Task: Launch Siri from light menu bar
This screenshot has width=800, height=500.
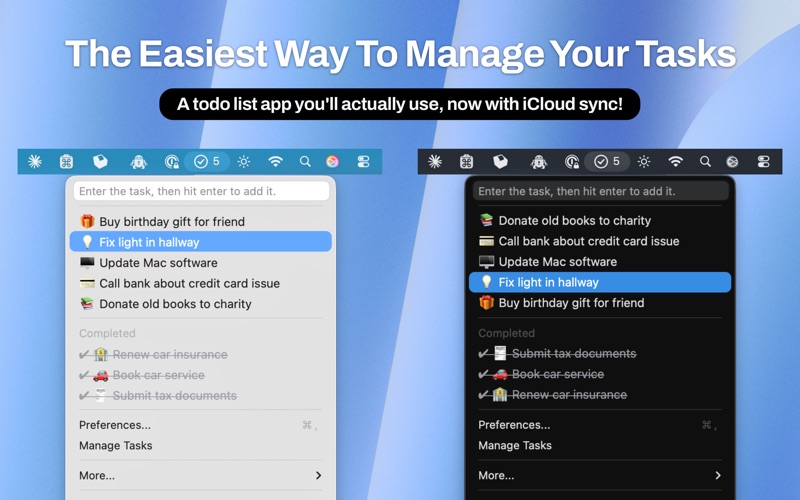Action: pos(332,162)
